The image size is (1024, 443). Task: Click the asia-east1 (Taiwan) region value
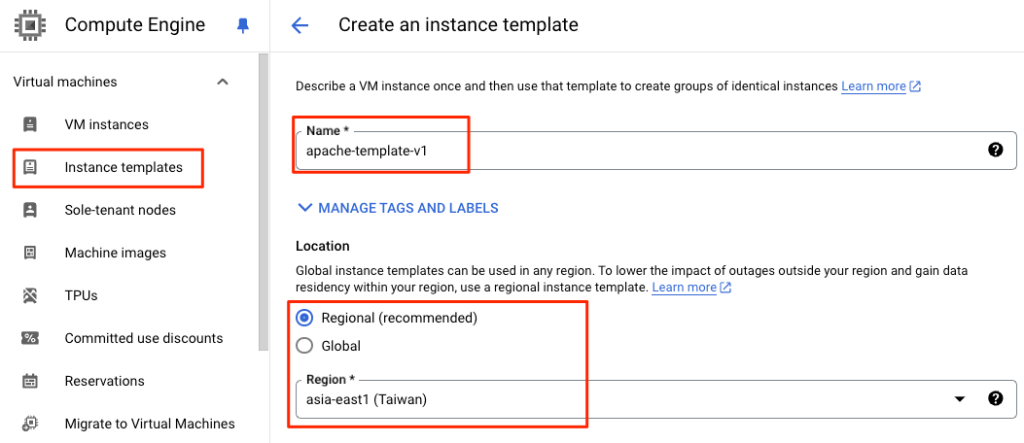pos(366,399)
